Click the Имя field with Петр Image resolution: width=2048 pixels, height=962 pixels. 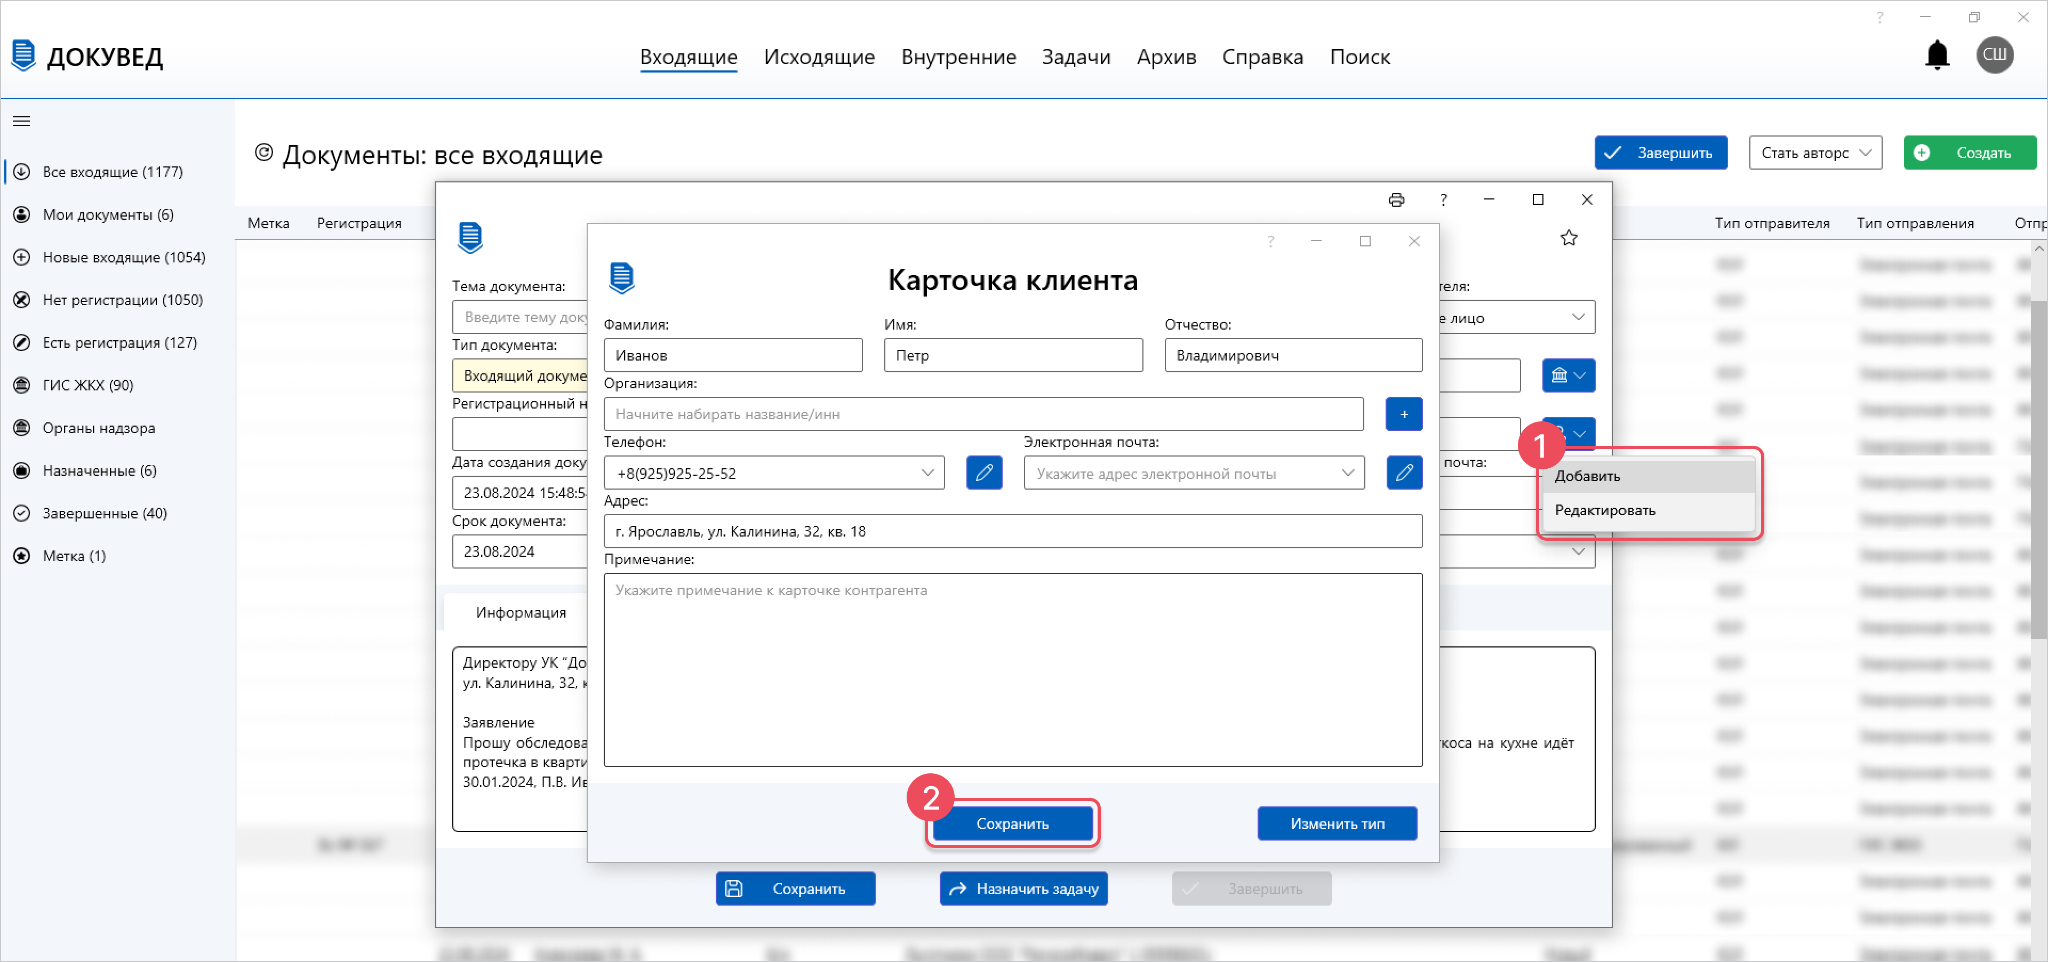(x=1013, y=355)
